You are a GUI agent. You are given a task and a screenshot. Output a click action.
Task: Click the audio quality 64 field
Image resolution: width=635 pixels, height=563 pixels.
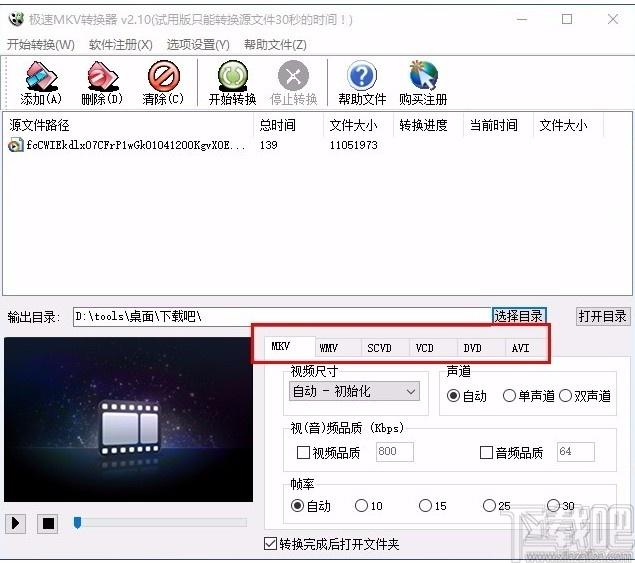575,452
